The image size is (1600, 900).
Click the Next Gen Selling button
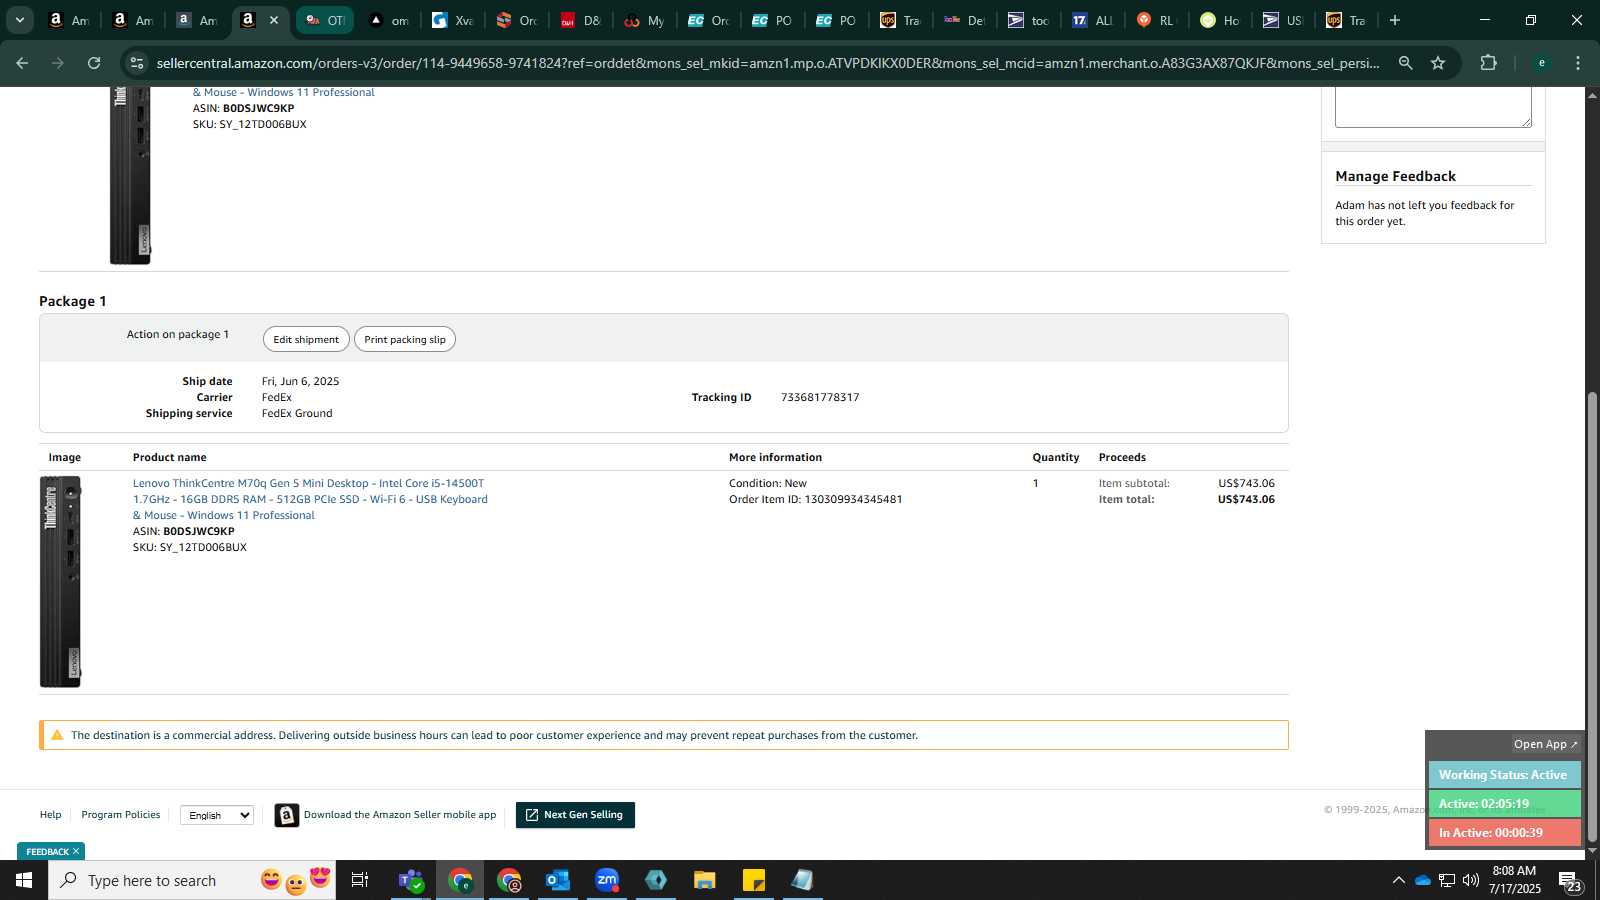[x=575, y=815]
